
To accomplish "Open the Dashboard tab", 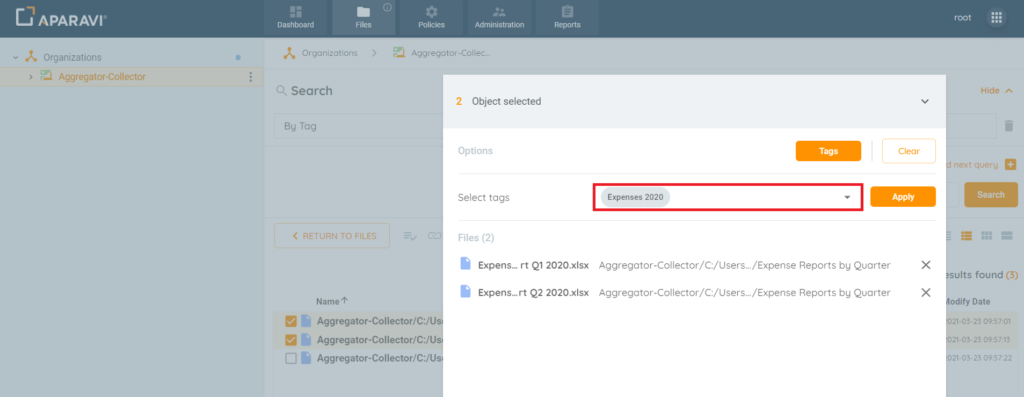I will (x=296, y=18).
